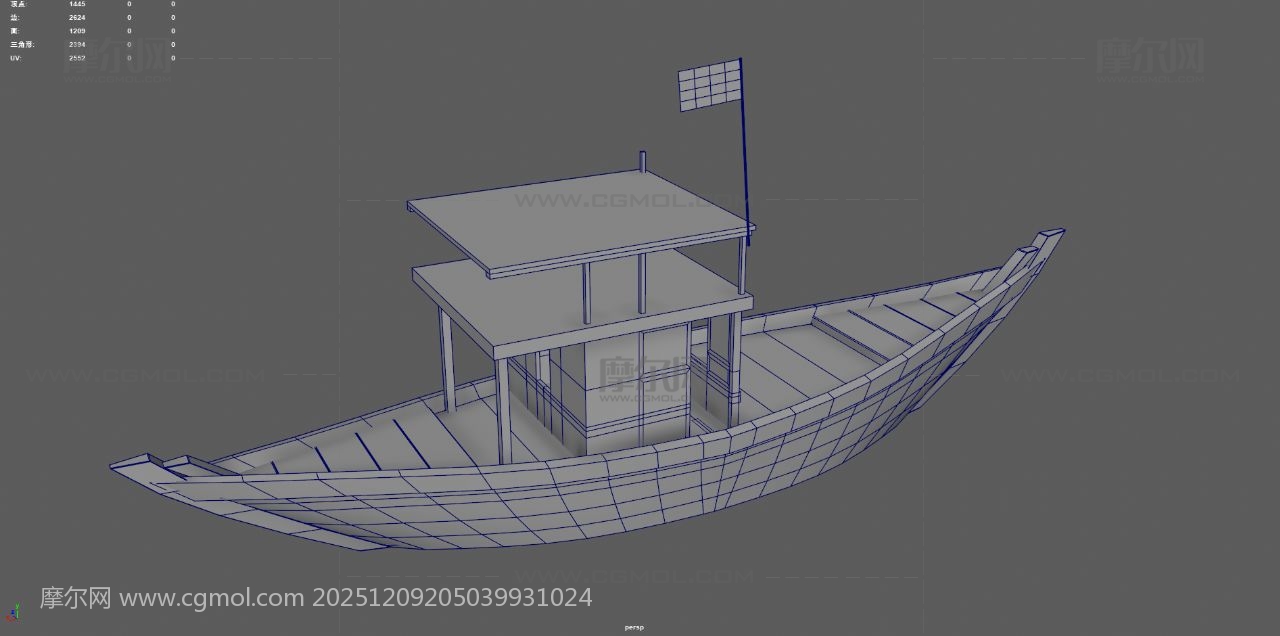Click the 边 edge count value 2624

(77, 17)
